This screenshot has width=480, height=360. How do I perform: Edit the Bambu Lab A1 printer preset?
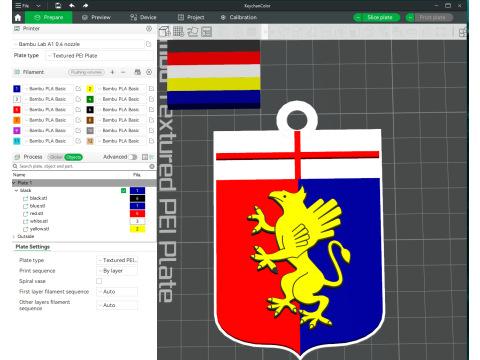(149, 44)
